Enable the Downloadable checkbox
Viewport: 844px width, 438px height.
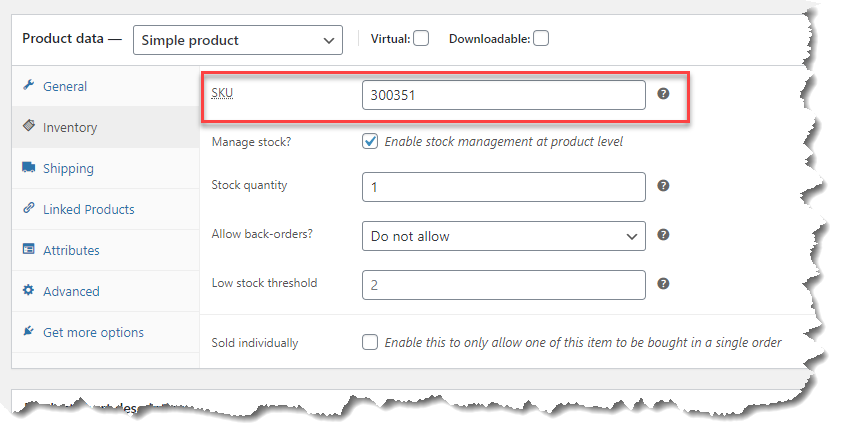tap(541, 39)
